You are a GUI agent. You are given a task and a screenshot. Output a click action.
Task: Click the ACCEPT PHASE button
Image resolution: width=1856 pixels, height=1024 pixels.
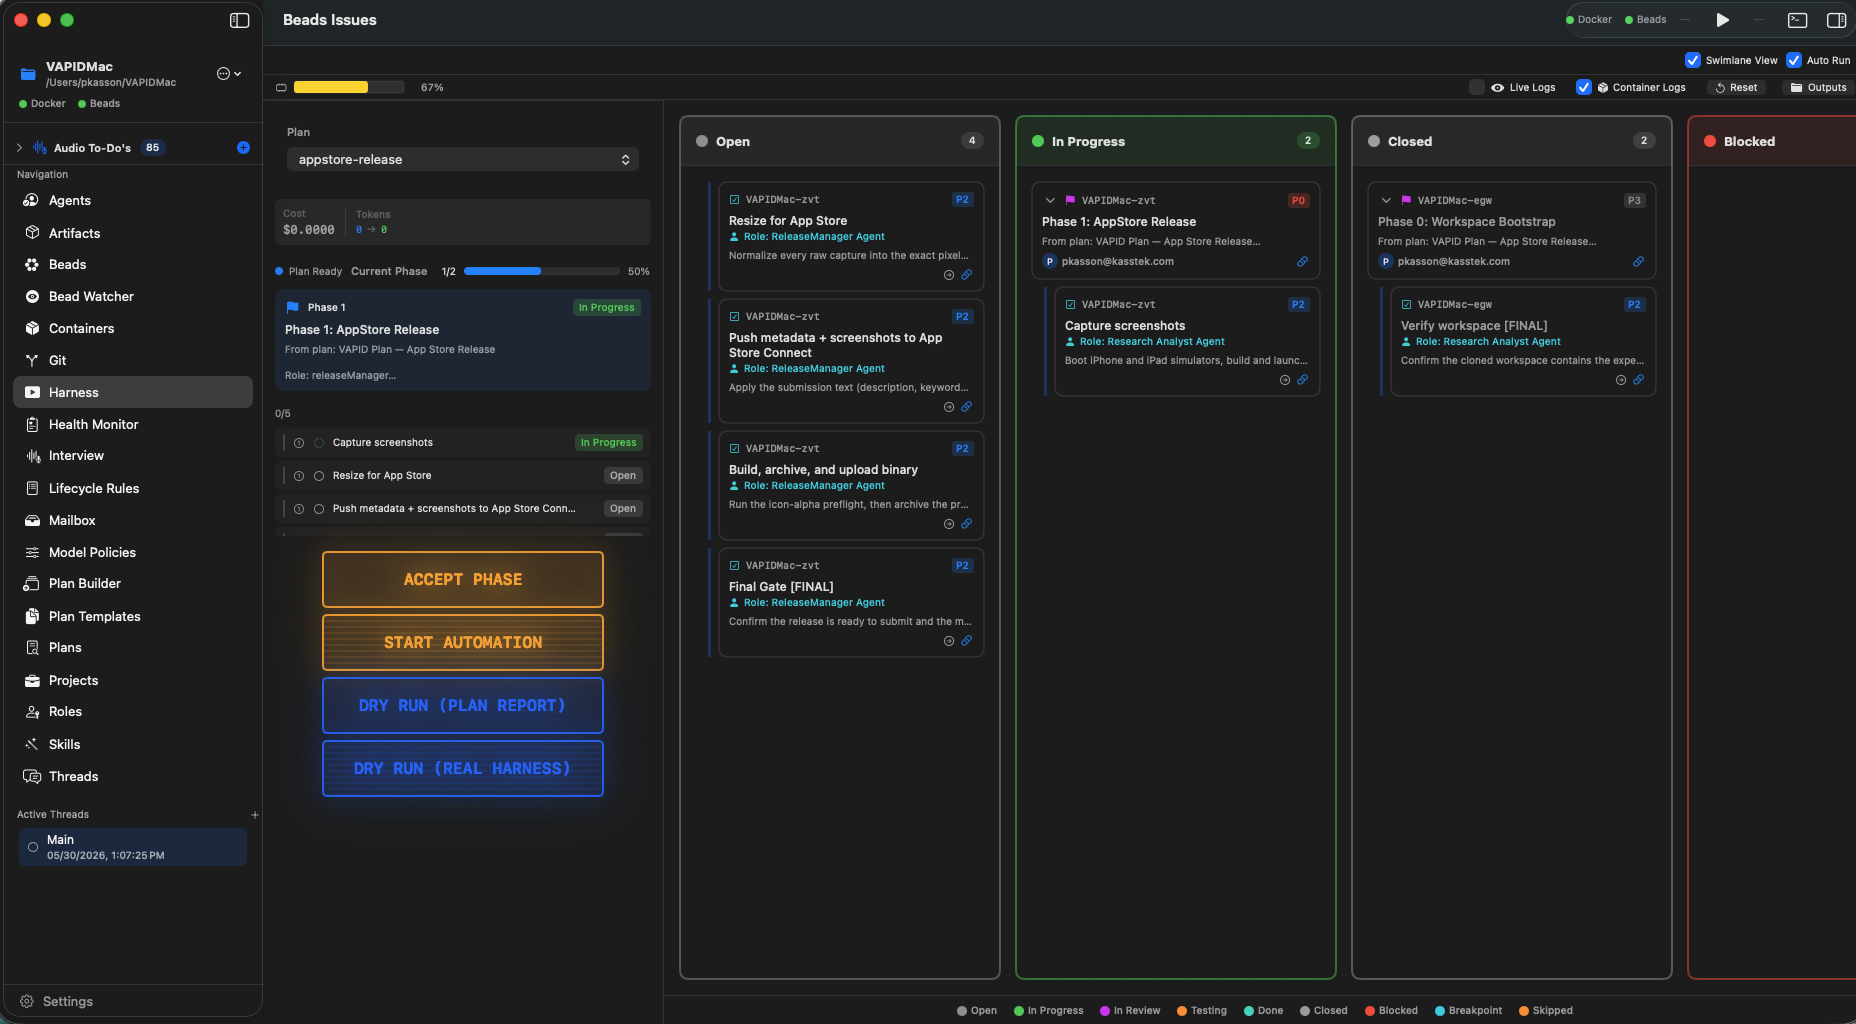coord(463,579)
